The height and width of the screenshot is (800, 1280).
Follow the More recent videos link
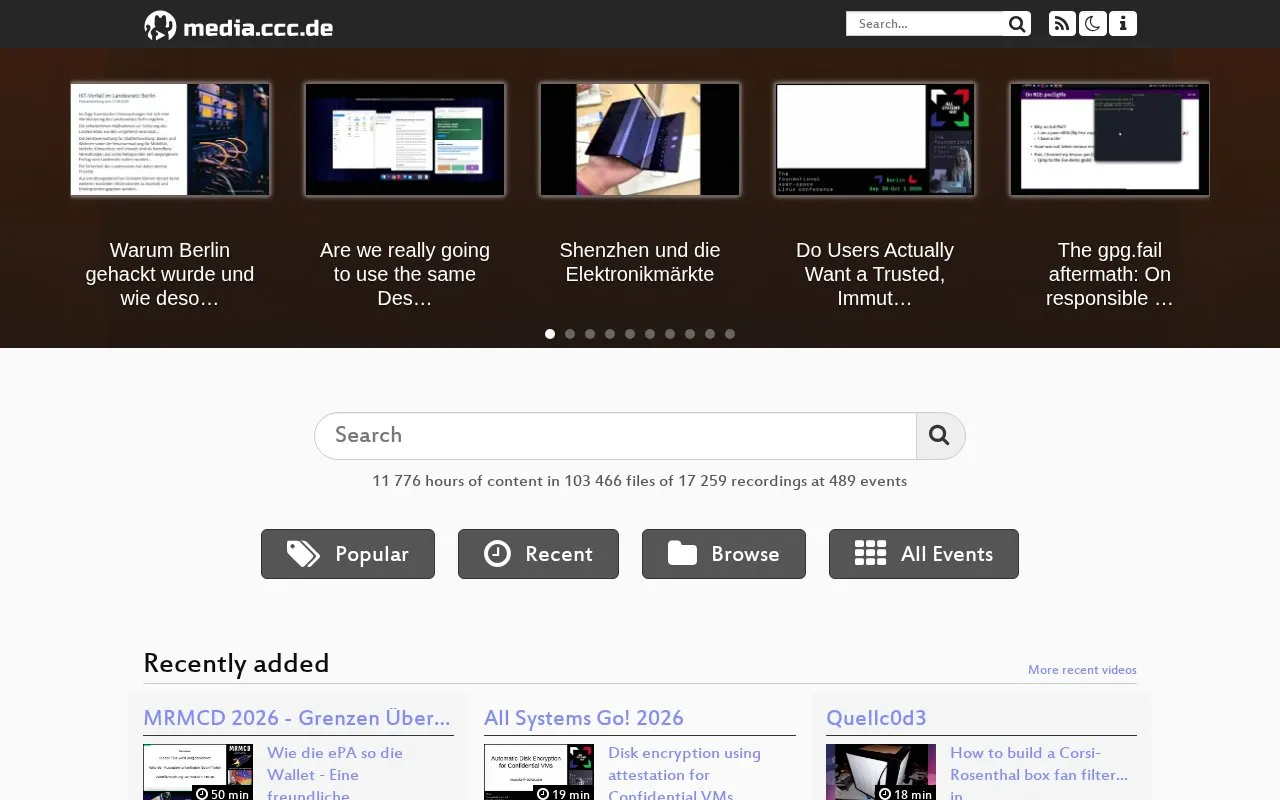(x=1082, y=670)
